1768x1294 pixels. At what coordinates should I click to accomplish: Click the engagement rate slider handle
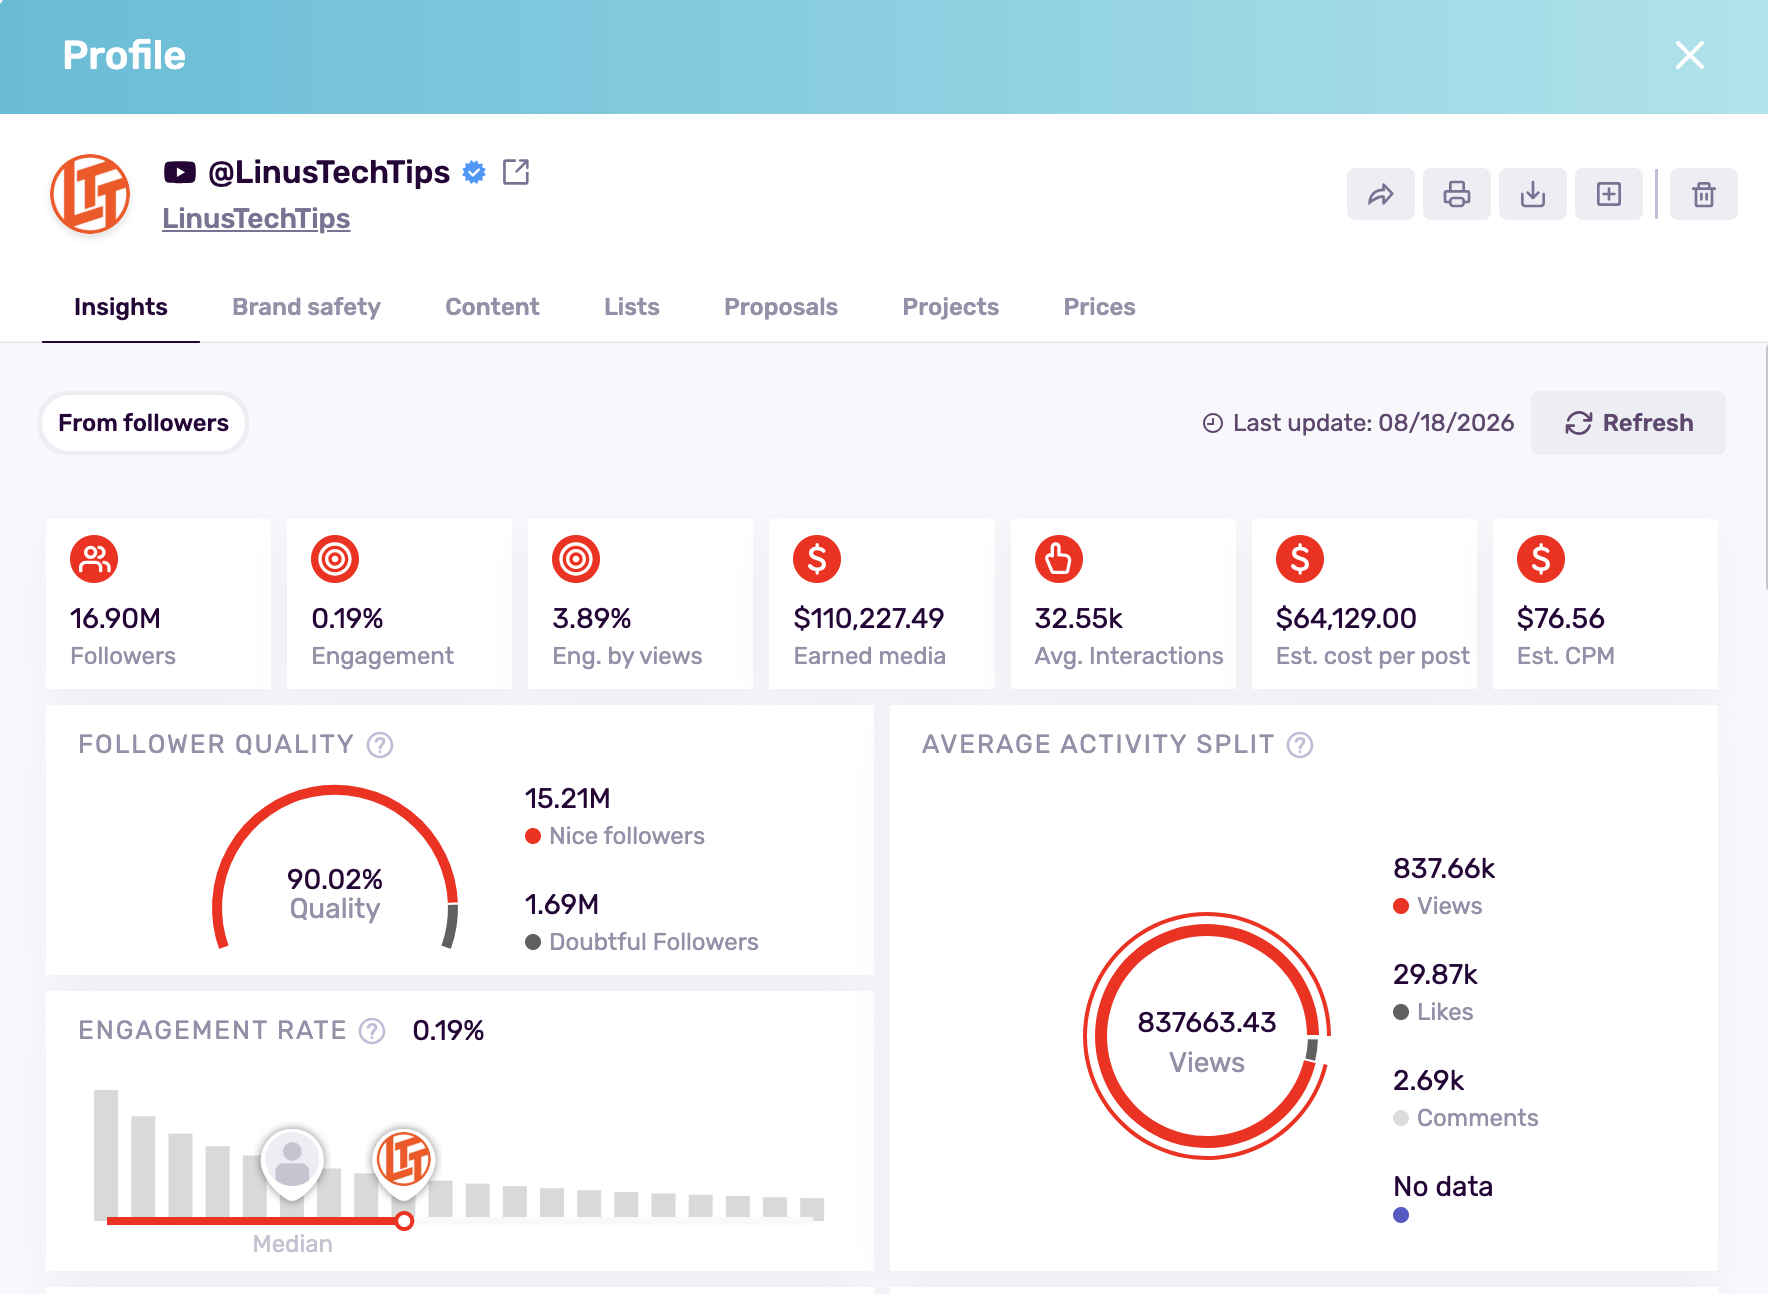[x=404, y=1221]
